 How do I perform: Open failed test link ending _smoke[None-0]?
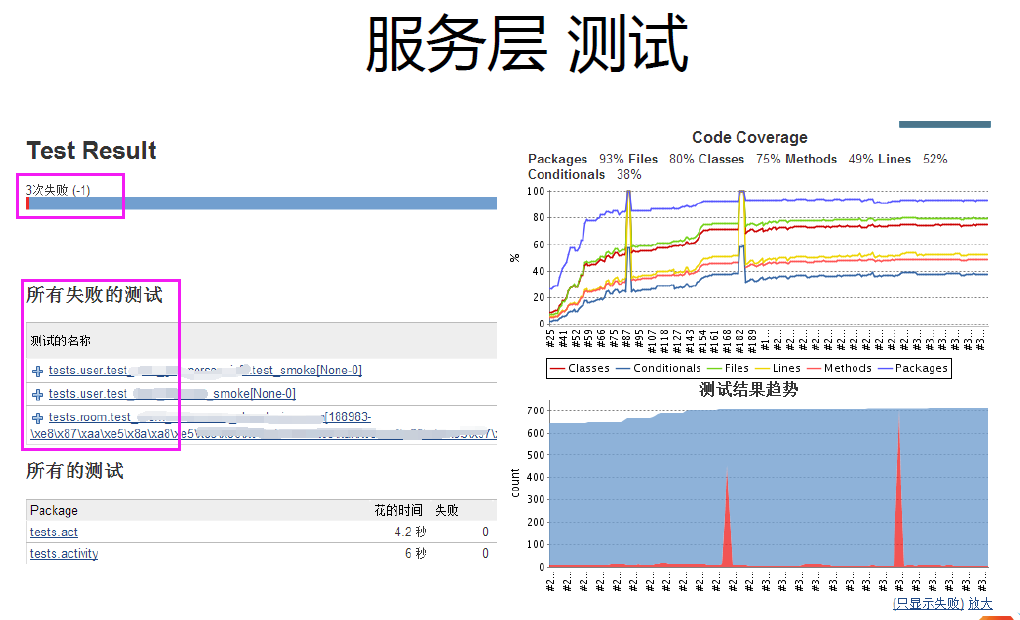pyautogui.click(x=172, y=394)
